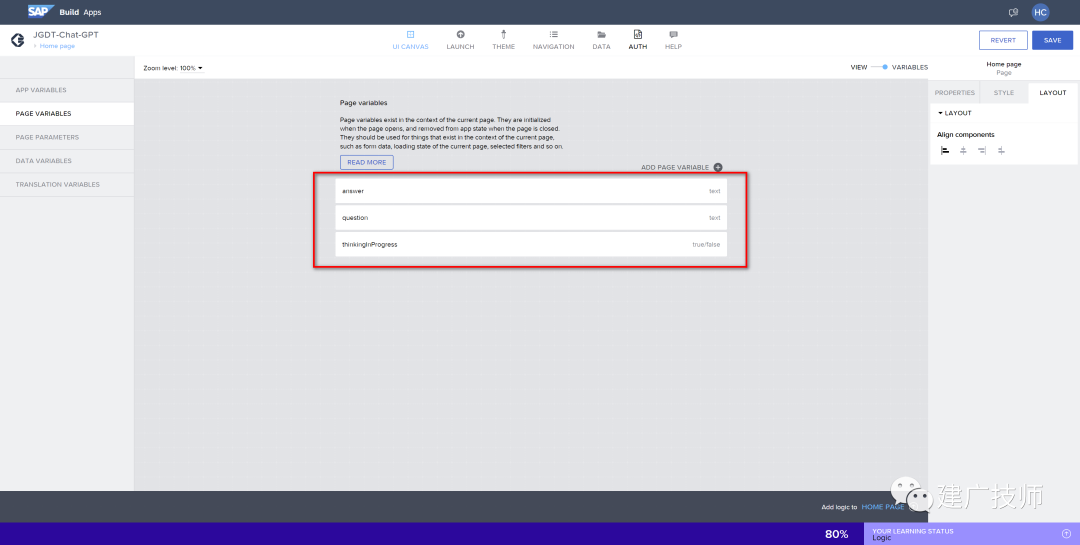Open the HC user avatar menu
Image resolution: width=1080 pixels, height=545 pixels.
[x=1040, y=12]
